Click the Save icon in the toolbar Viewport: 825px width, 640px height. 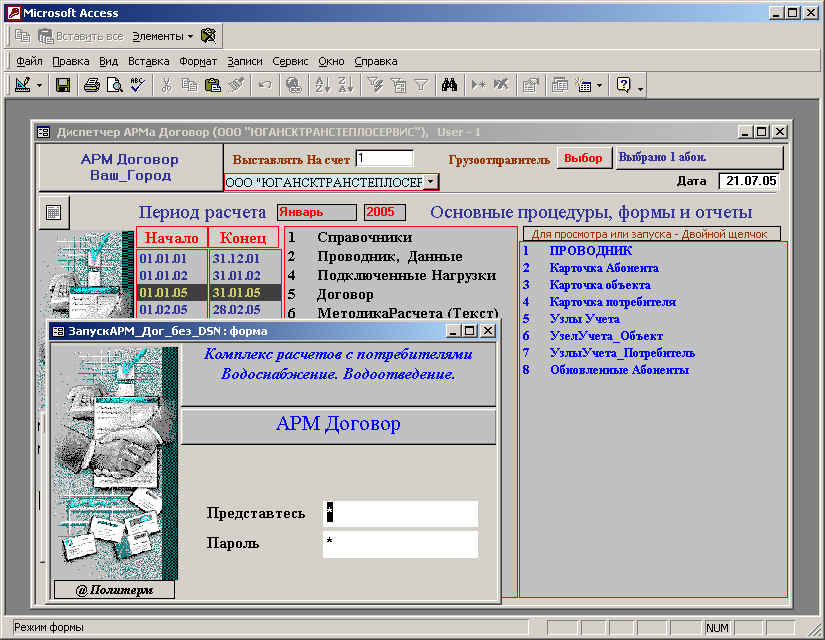(62, 85)
